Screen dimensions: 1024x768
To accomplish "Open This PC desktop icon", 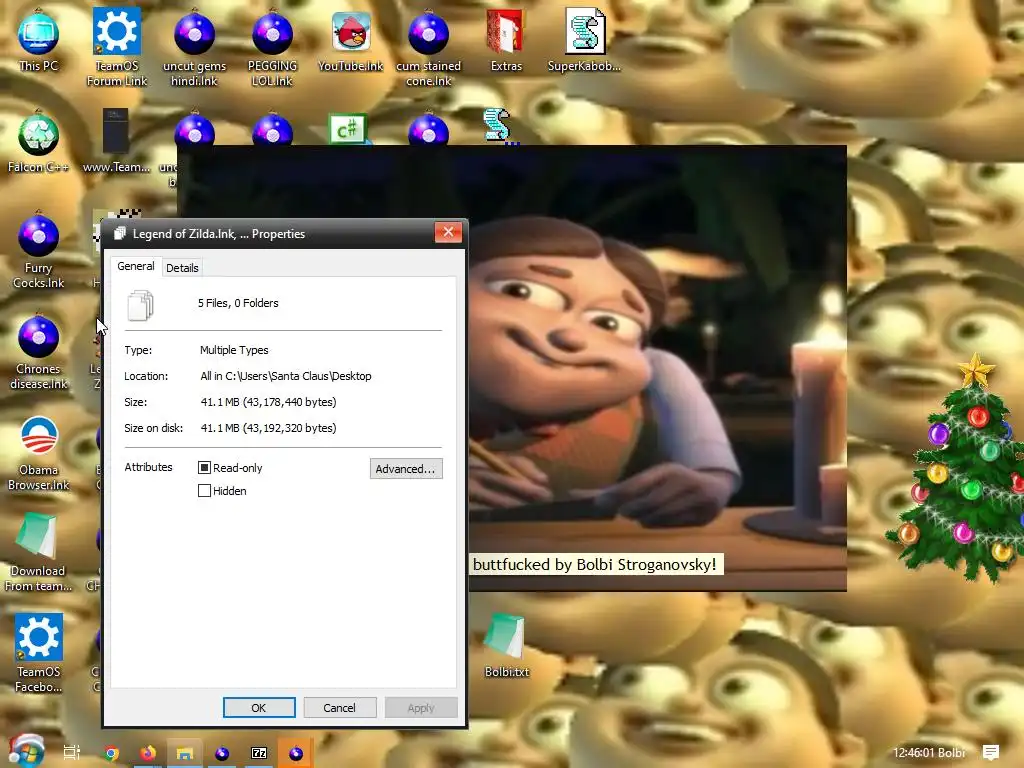I will pyautogui.click(x=39, y=40).
